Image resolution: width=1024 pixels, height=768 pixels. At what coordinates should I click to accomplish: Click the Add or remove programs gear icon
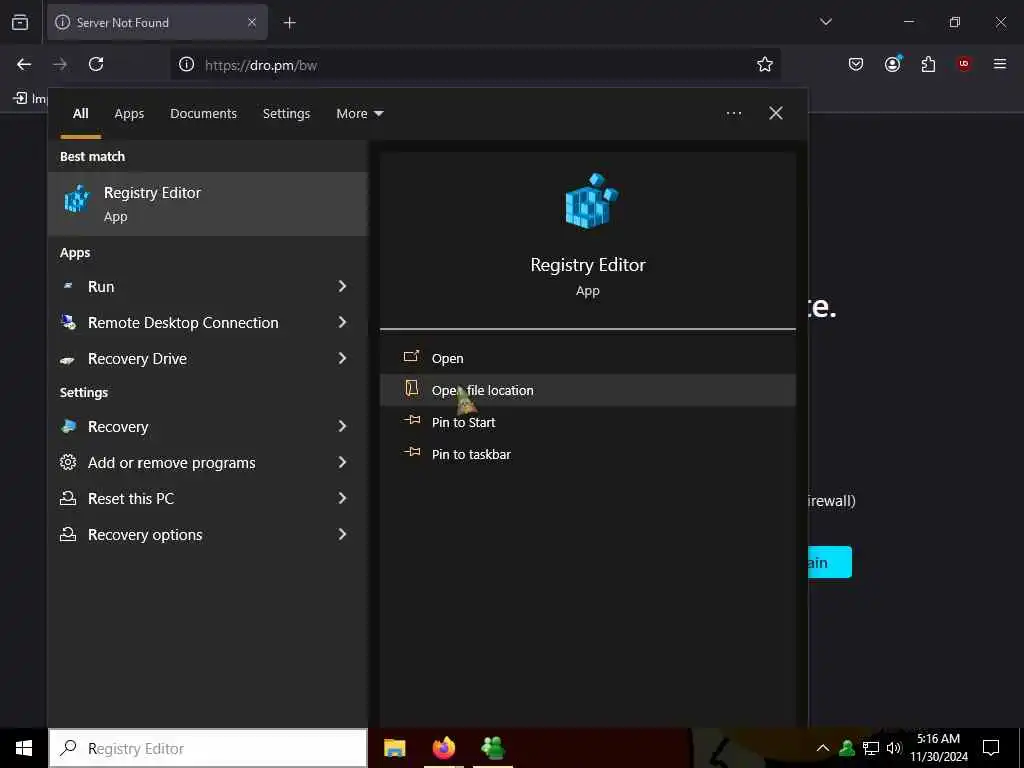pos(68,462)
